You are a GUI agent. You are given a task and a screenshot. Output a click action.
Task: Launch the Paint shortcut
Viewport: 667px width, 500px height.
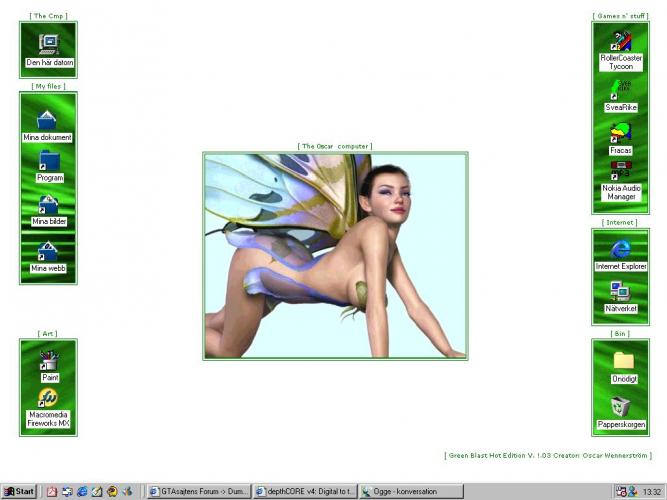click(49, 361)
